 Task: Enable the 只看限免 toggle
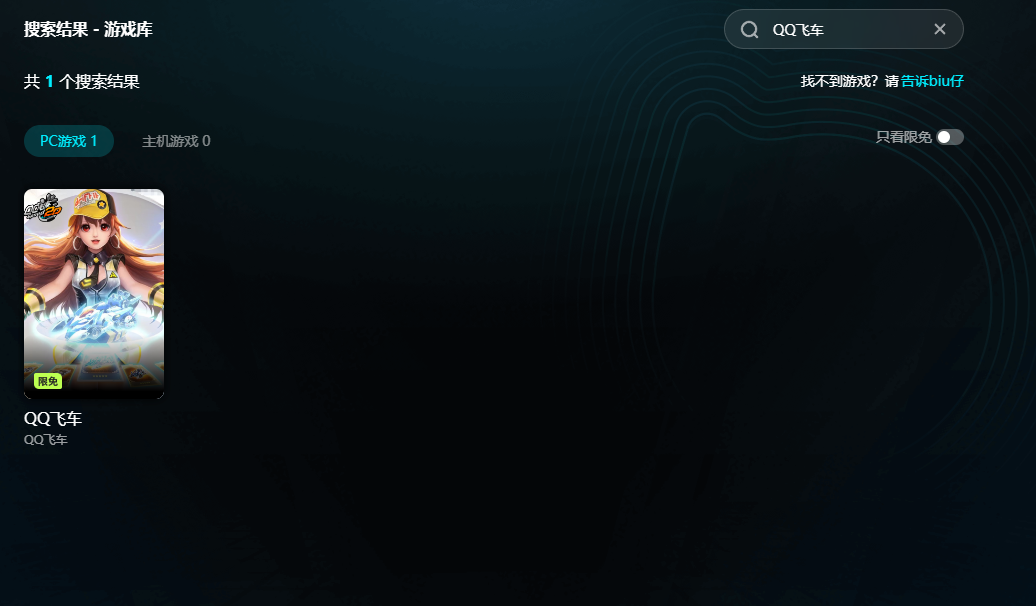[x=950, y=137]
